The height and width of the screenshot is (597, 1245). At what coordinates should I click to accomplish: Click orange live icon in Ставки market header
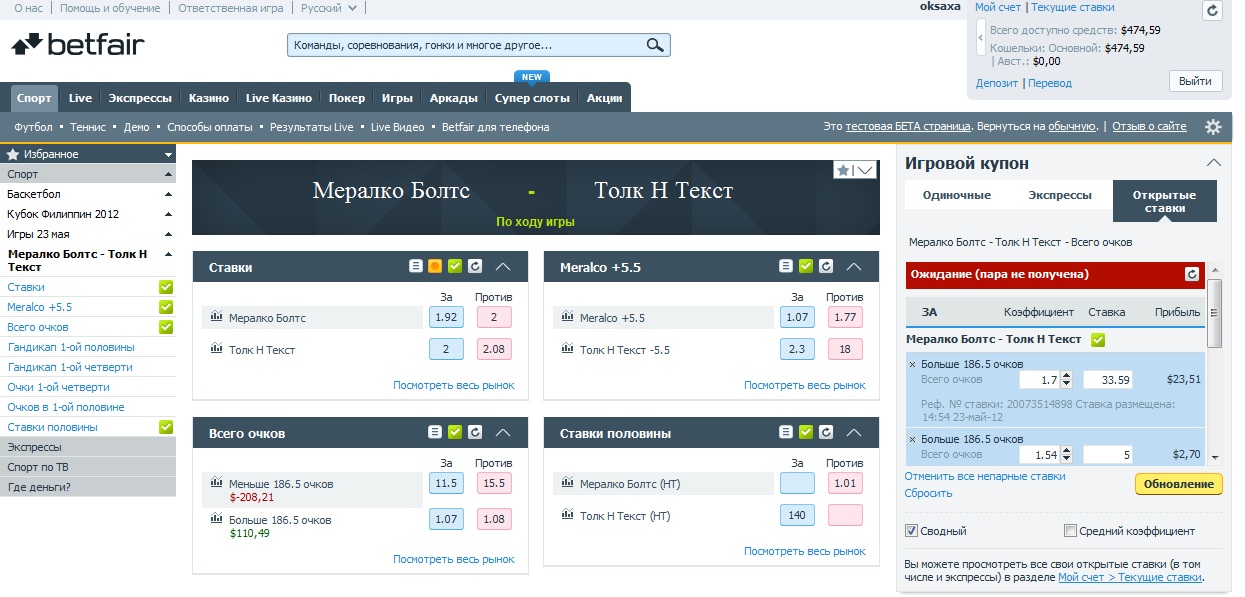pos(435,267)
